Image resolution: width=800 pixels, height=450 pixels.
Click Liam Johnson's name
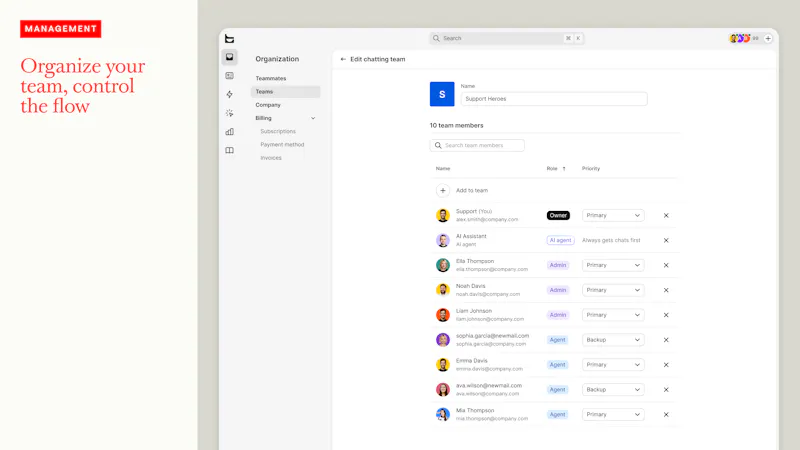click(x=474, y=311)
